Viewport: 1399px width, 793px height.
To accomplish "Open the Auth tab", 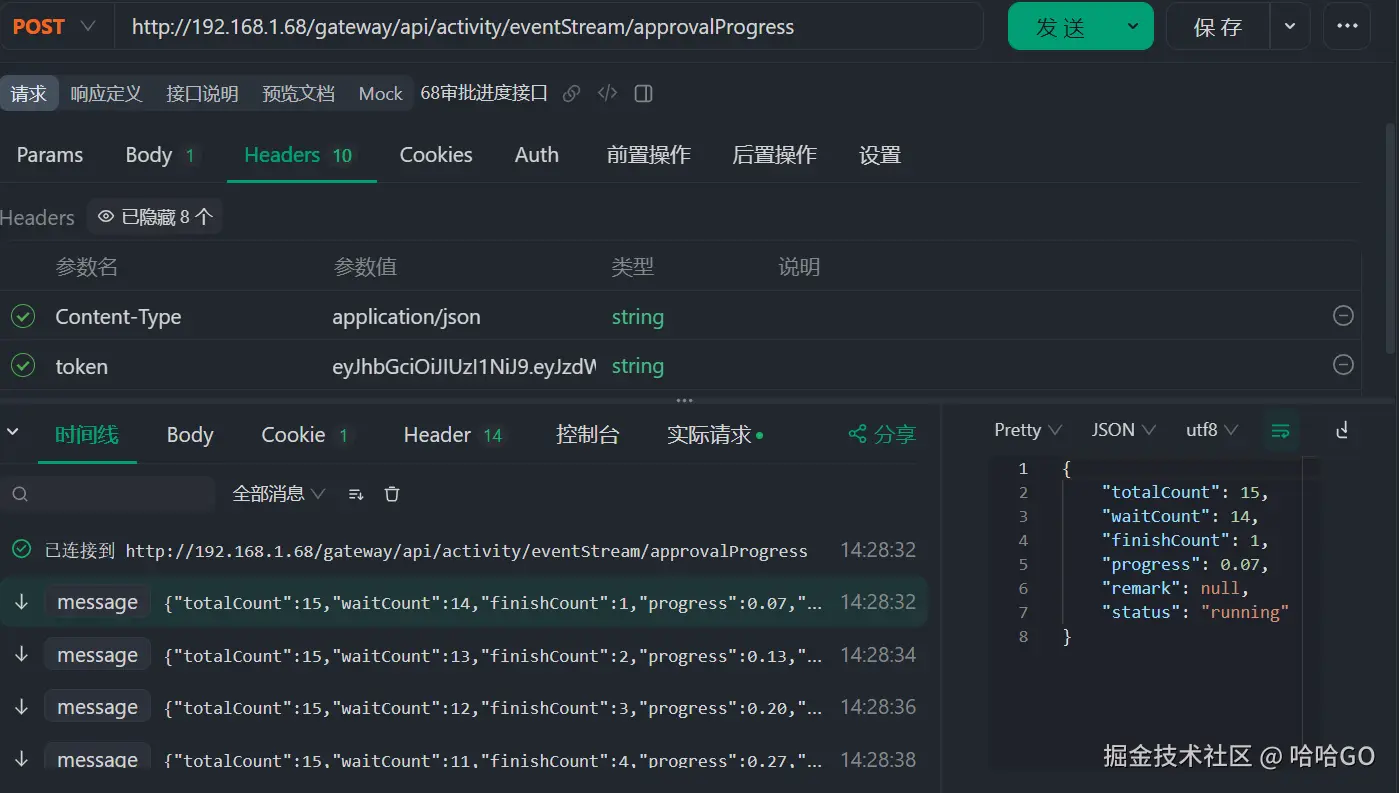I will pyautogui.click(x=537, y=155).
